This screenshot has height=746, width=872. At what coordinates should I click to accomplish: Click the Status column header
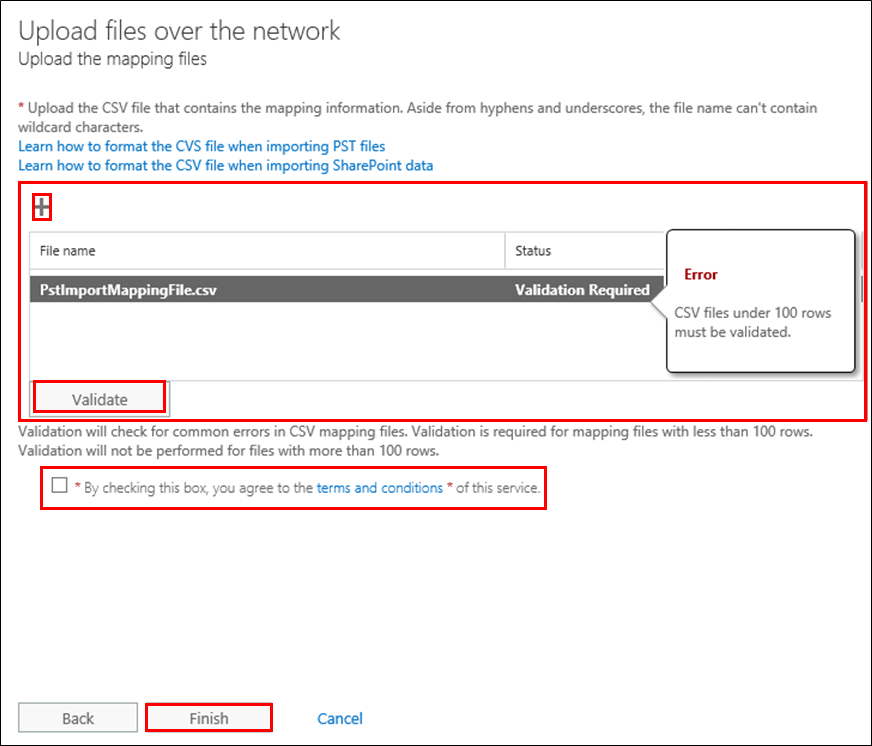point(584,251)
